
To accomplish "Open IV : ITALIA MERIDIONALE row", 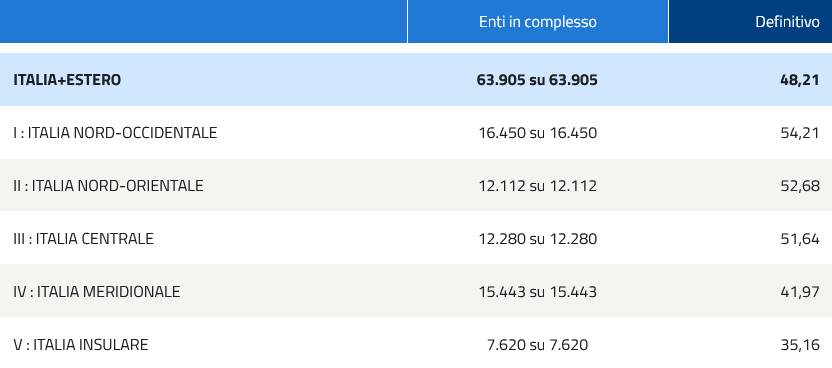I will pyautogui.click(x=416, y=292).
